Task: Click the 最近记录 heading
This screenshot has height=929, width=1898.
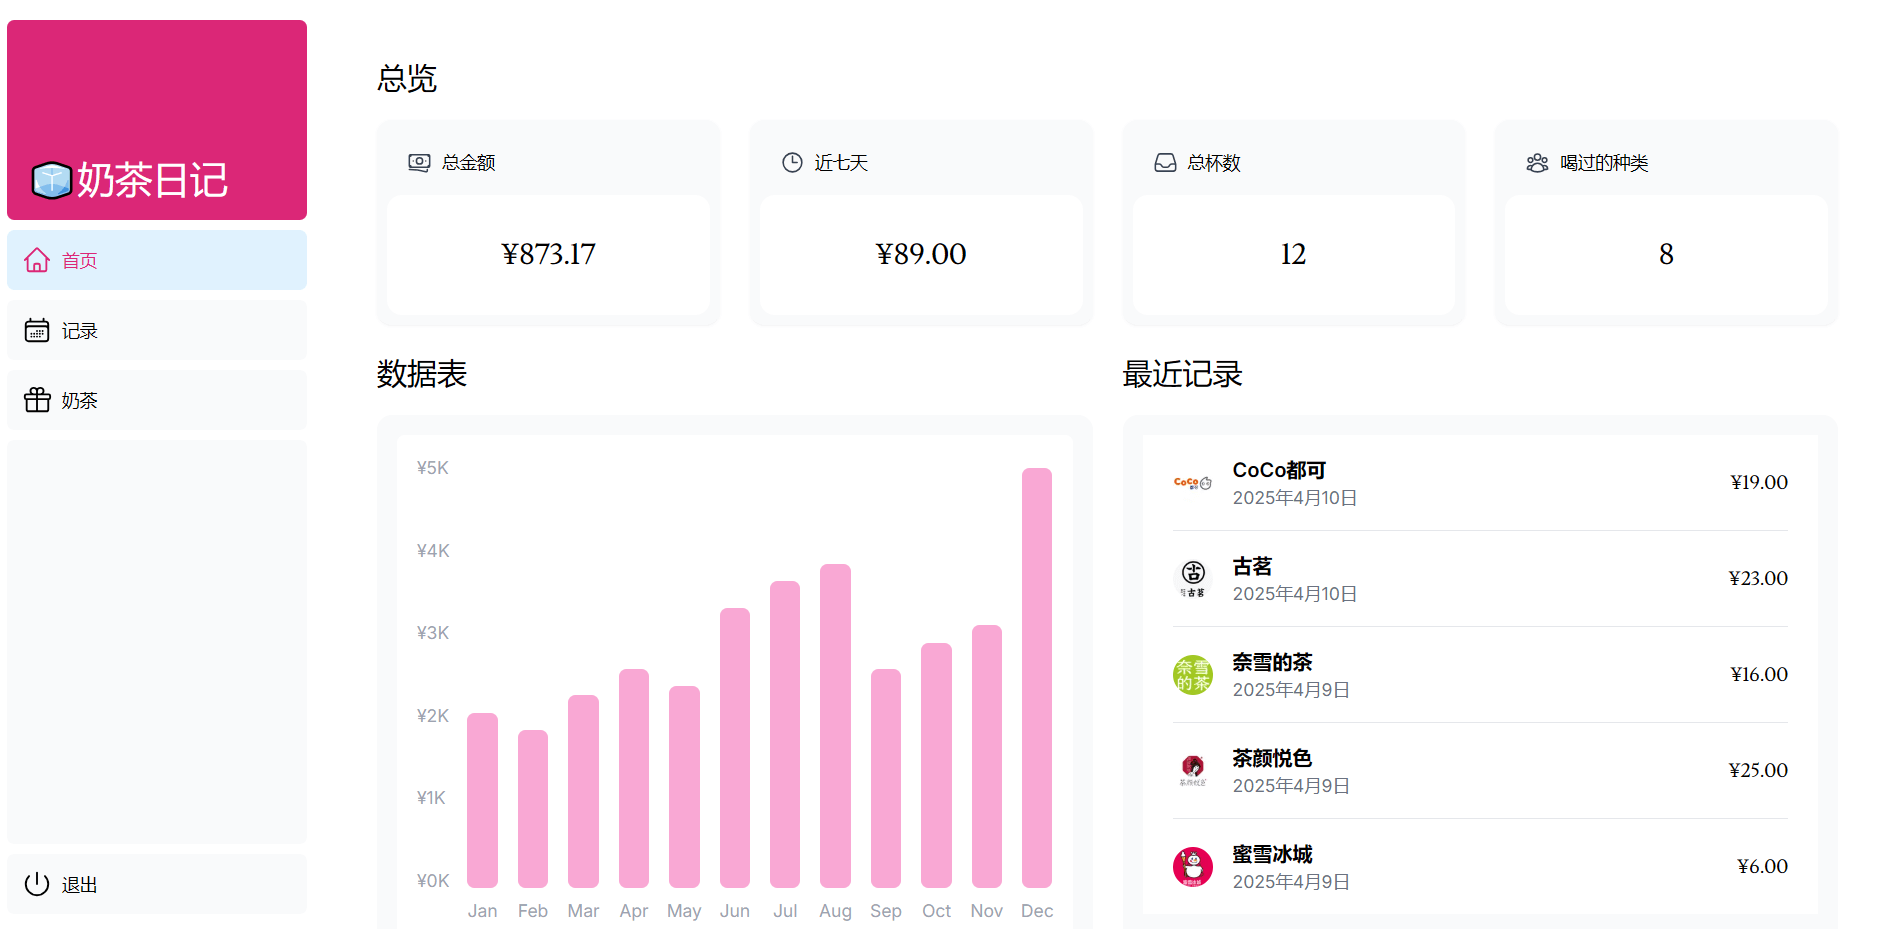Action: pos(1182,374)
